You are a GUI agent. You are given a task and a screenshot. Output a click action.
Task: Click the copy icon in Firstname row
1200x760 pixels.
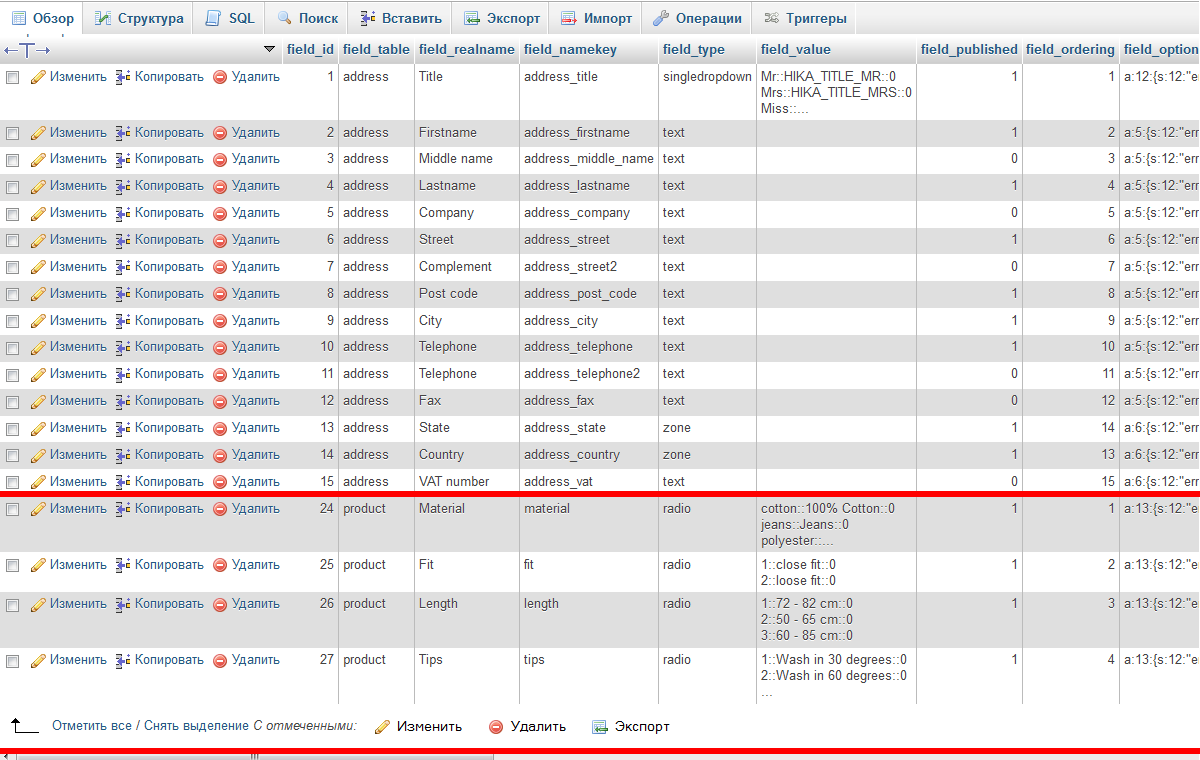124,133
